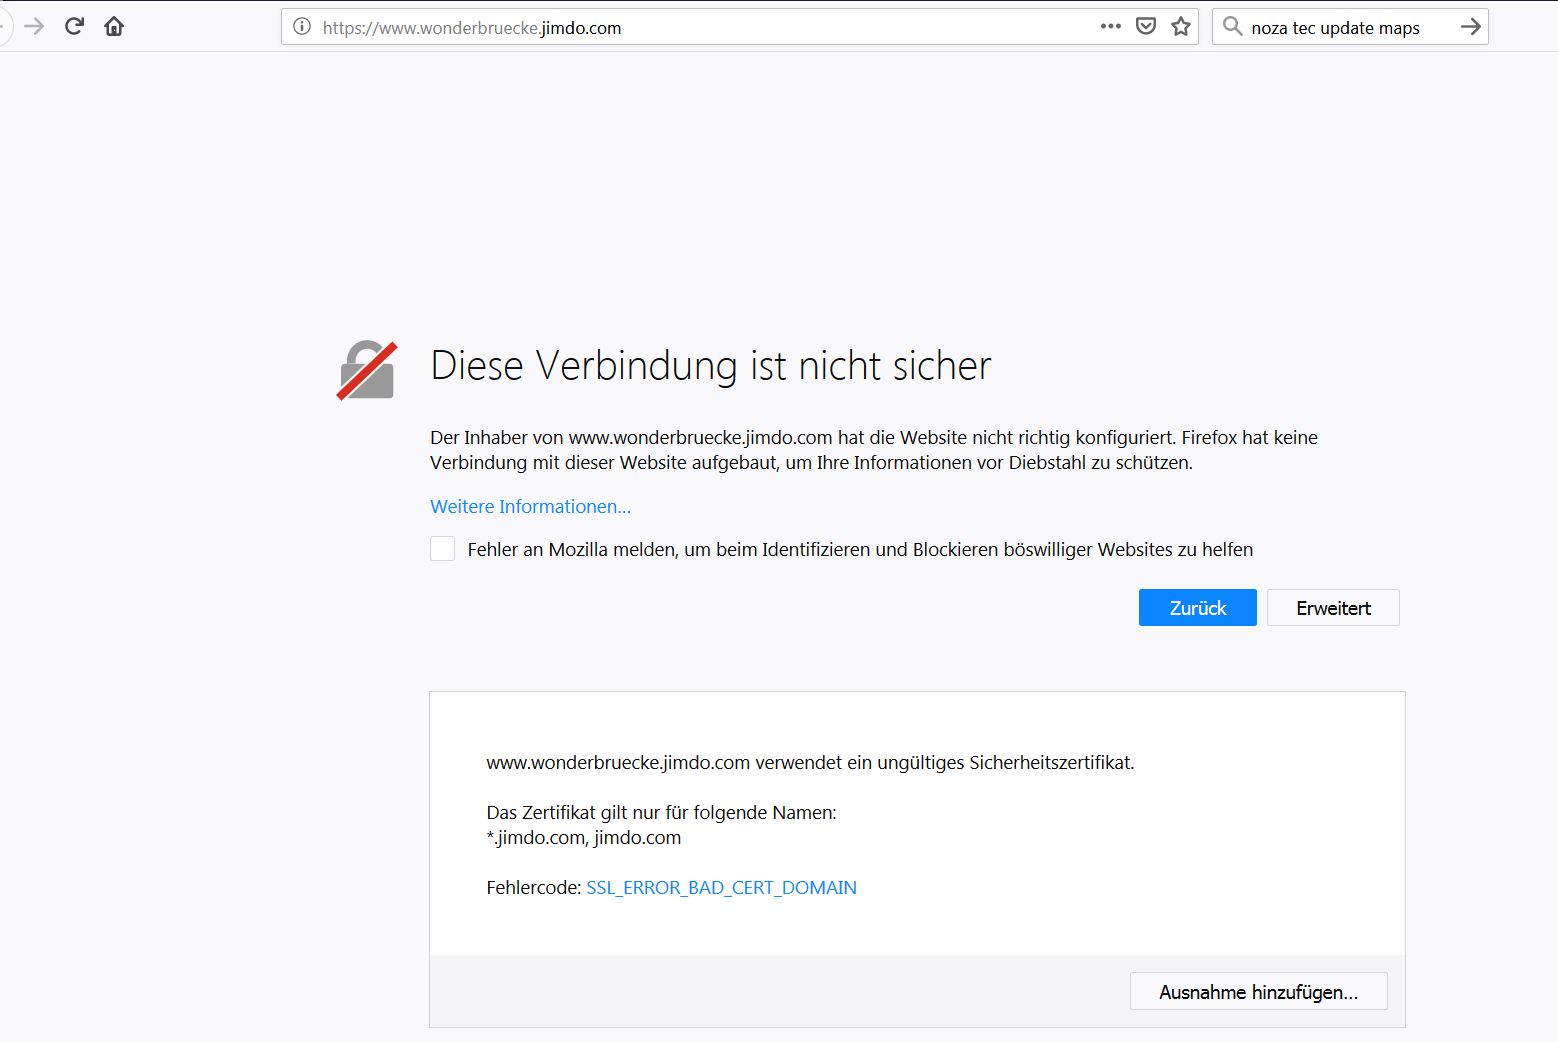Image resolution: width=1558 pixels, height=1042 pixels.
Task: Open site information icon in address bar
Action: [302, 27]
